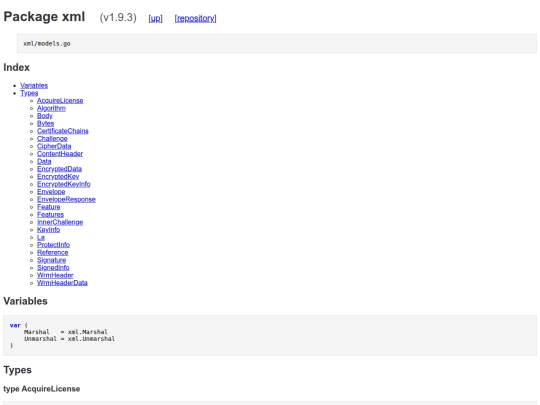This screenshot has width=540, height=405.
Task: Select the Feature link in the index
Action: point(49,207)
